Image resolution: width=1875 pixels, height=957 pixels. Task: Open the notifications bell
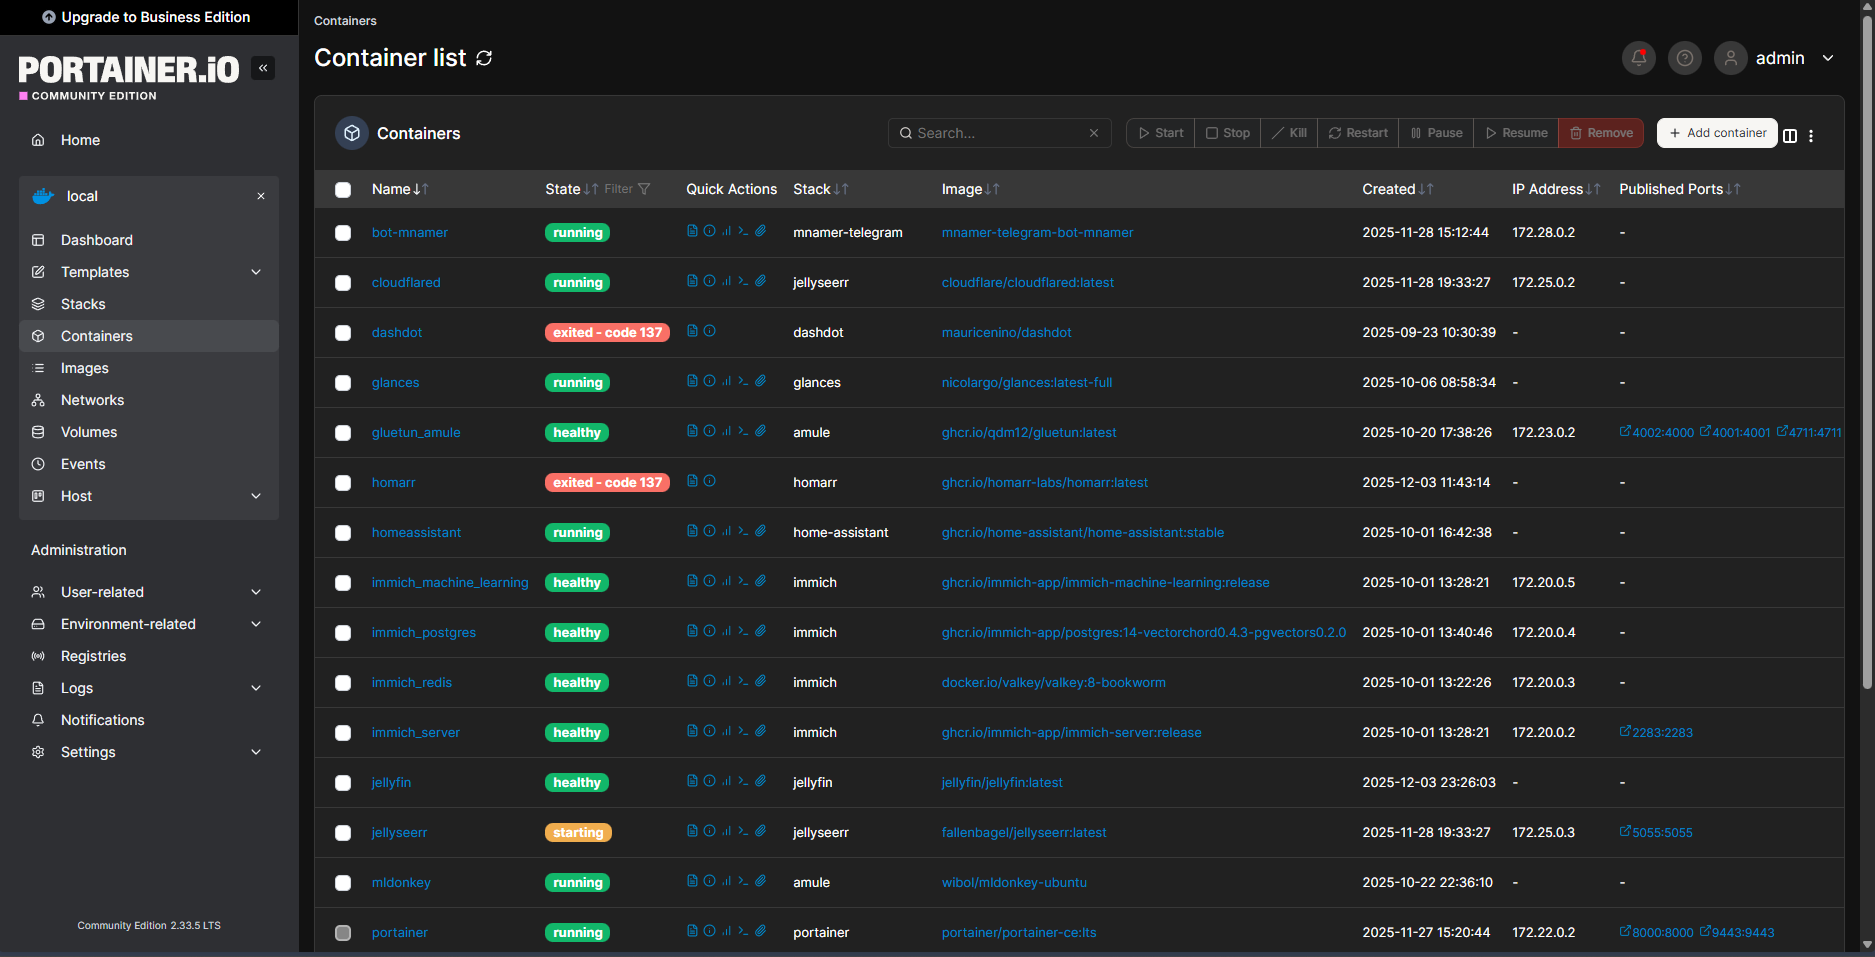[1638, 58]
